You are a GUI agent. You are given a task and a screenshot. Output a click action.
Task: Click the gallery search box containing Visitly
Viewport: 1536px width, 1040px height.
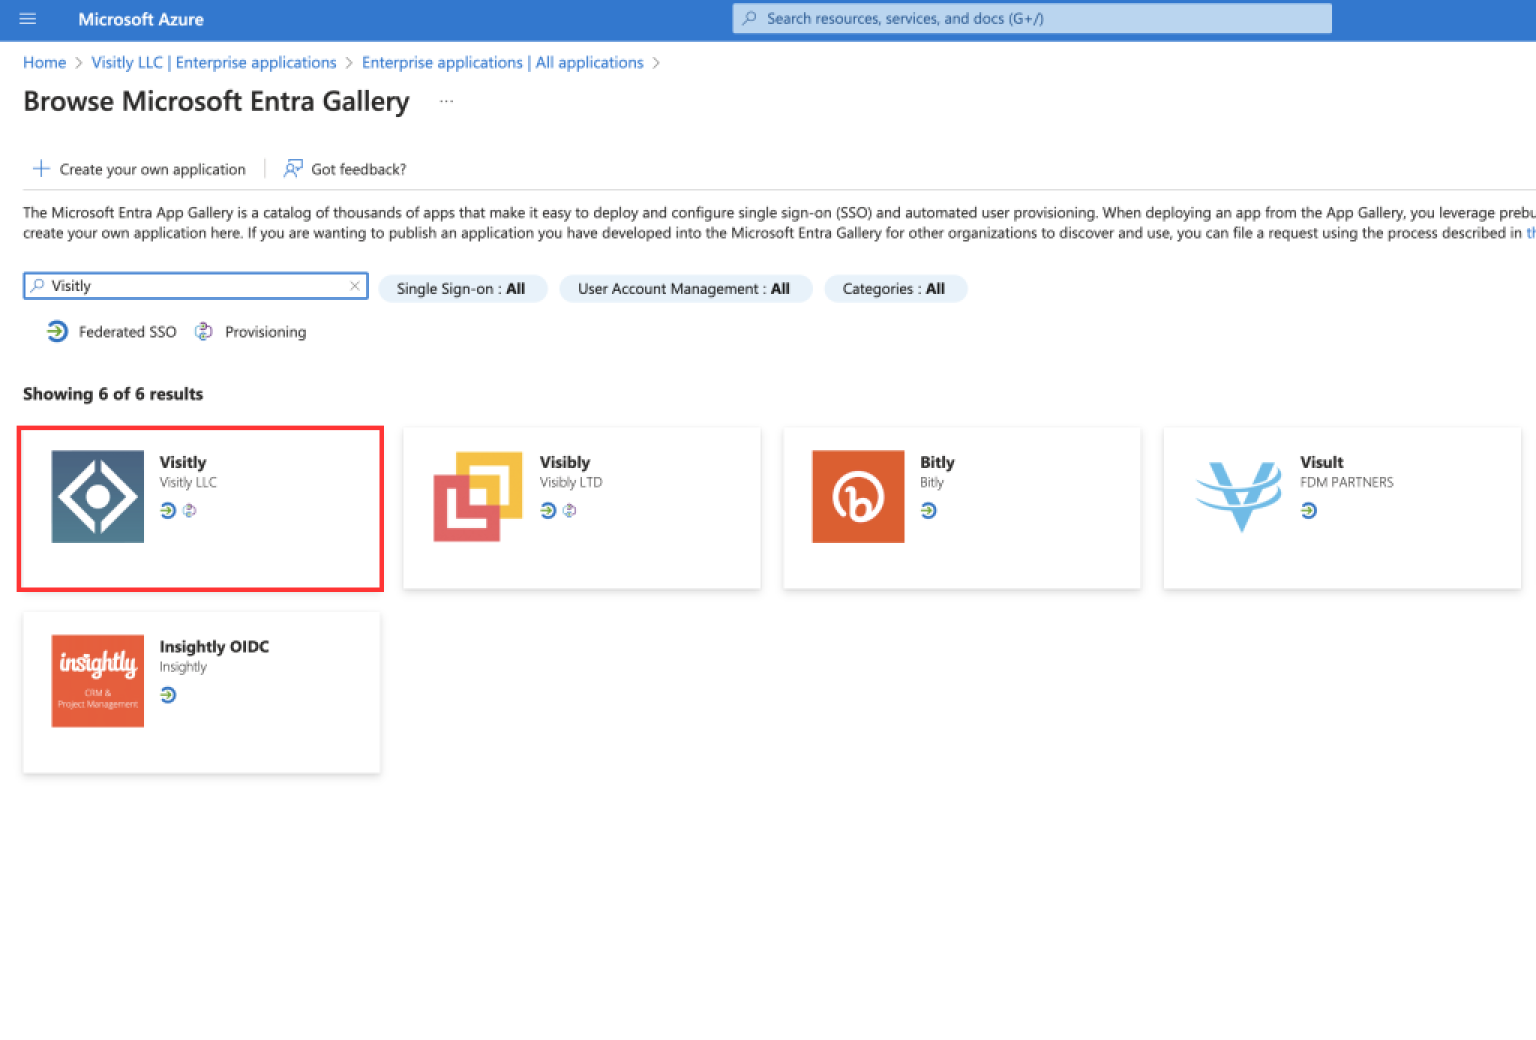[196, 286]
